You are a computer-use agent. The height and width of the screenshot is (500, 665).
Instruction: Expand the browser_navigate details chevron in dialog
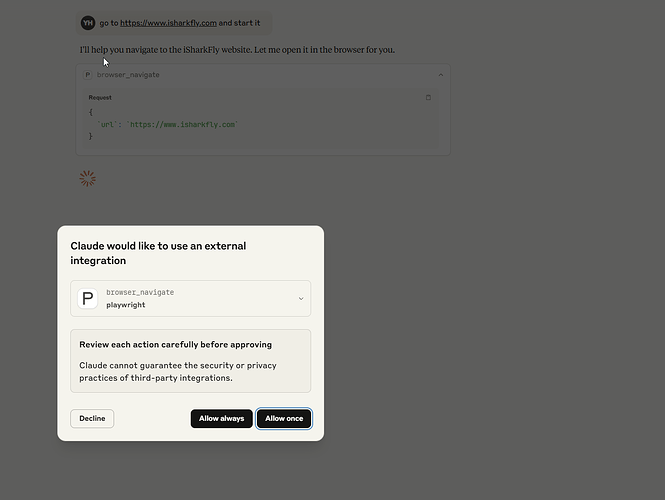[x=301, y=299]
